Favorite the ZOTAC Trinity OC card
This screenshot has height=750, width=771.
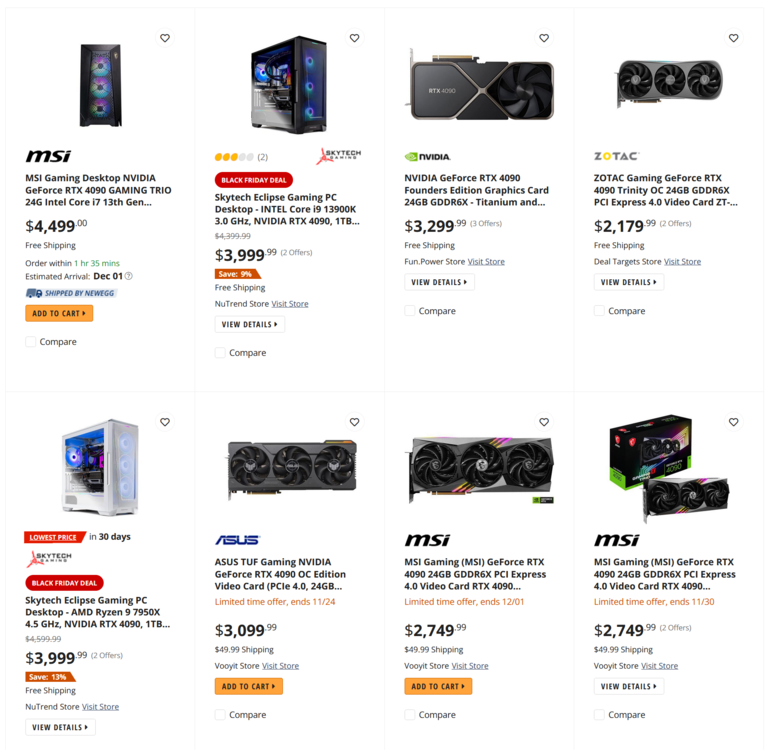(733, 38)
